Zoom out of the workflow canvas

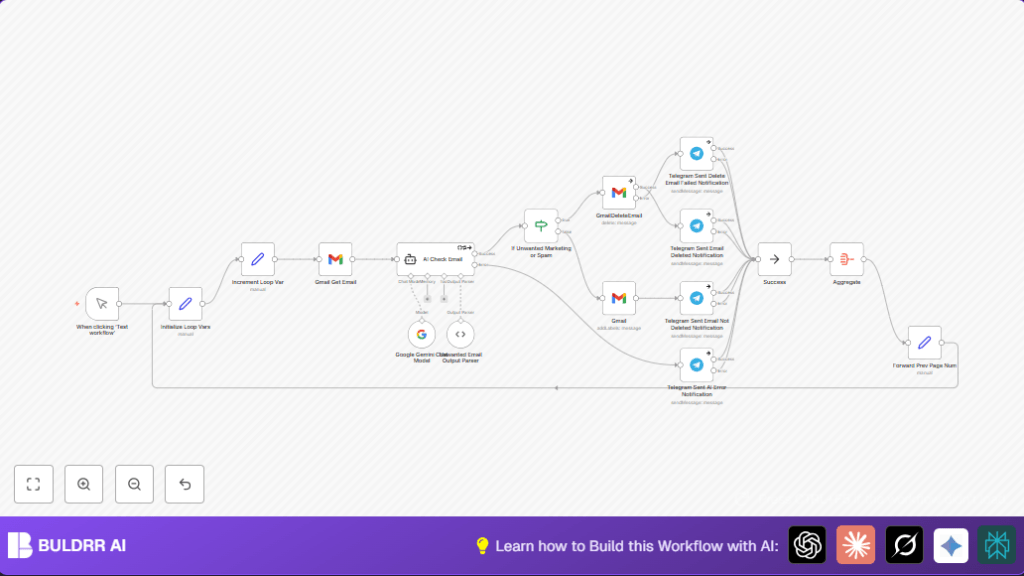[x=134, y=484]
